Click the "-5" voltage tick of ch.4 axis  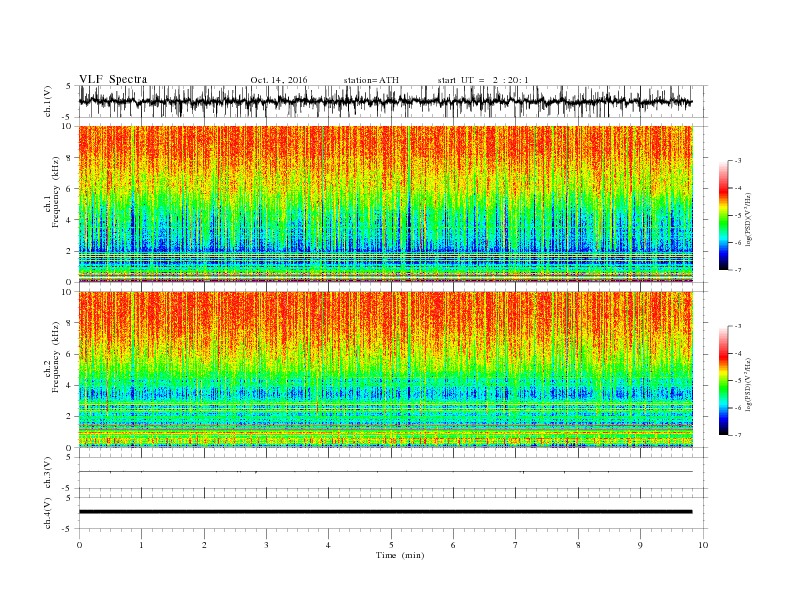(67, 529)
